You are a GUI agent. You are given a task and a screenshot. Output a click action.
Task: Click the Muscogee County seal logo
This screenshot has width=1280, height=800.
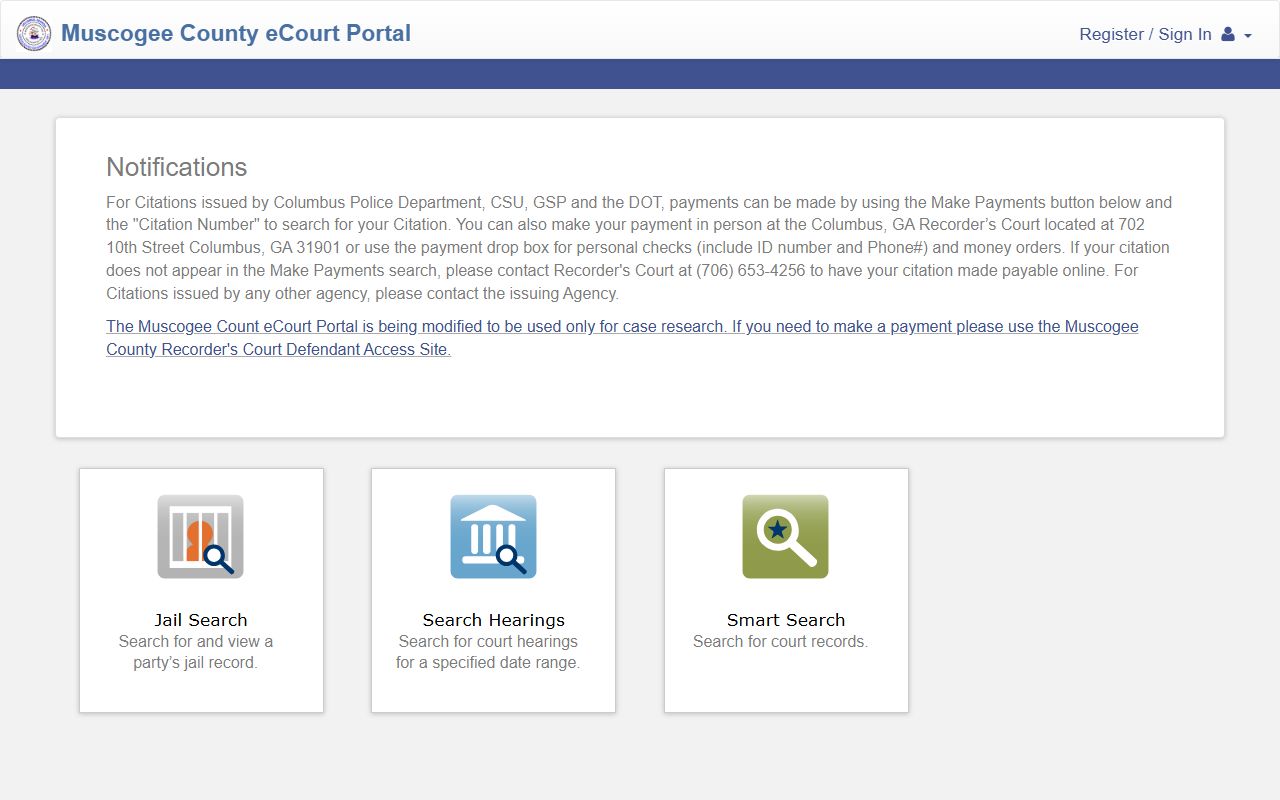point(34,33)
